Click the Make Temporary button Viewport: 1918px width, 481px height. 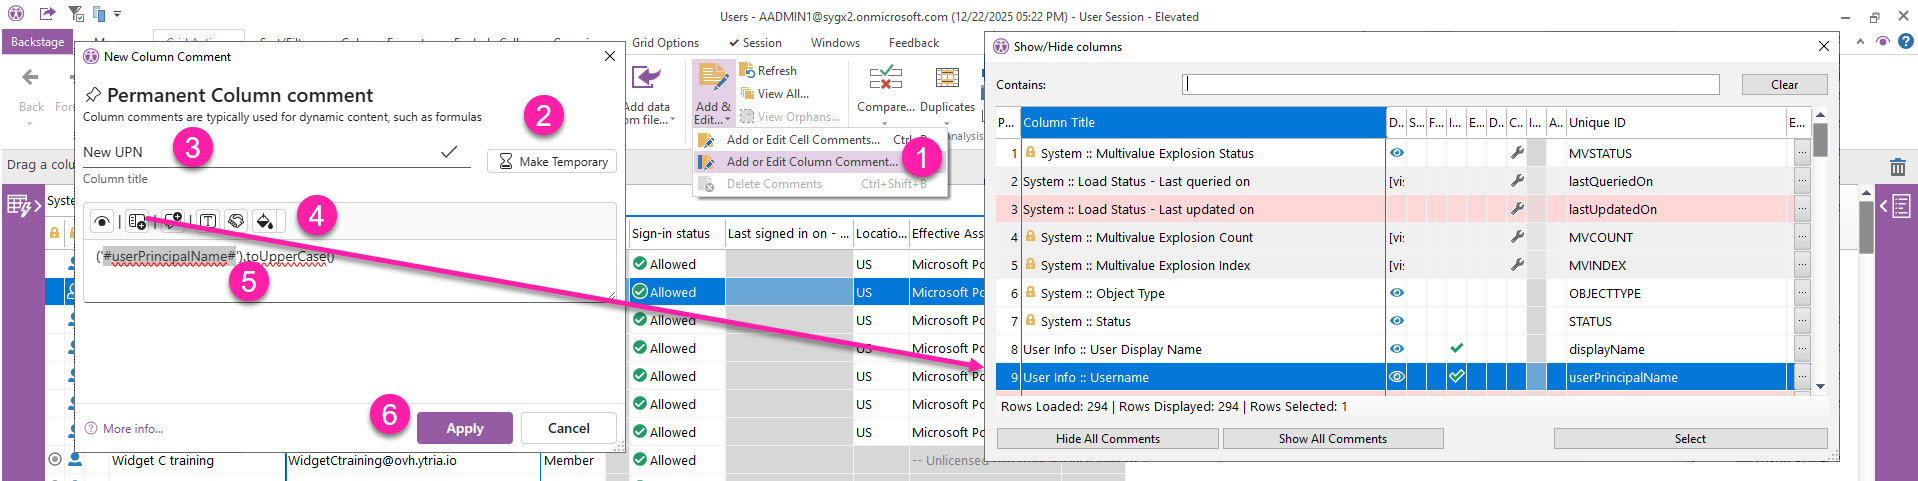[x=552, y=162]
